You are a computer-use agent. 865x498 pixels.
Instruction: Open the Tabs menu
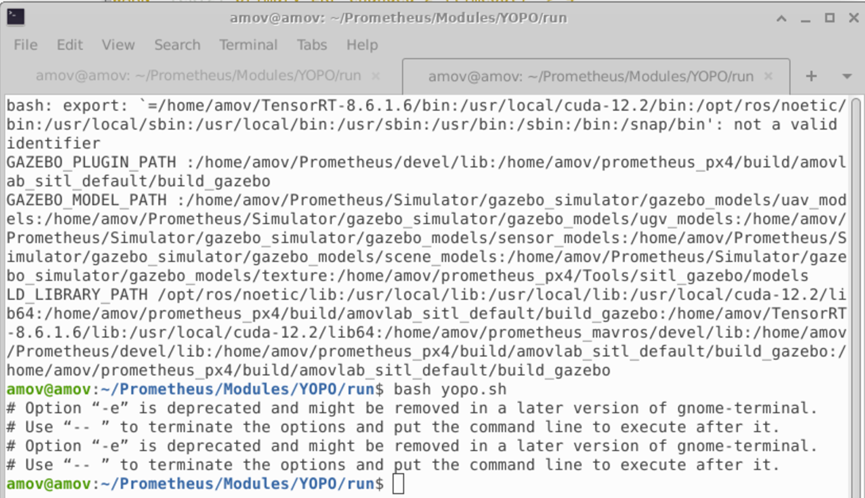tap(312, 45)
